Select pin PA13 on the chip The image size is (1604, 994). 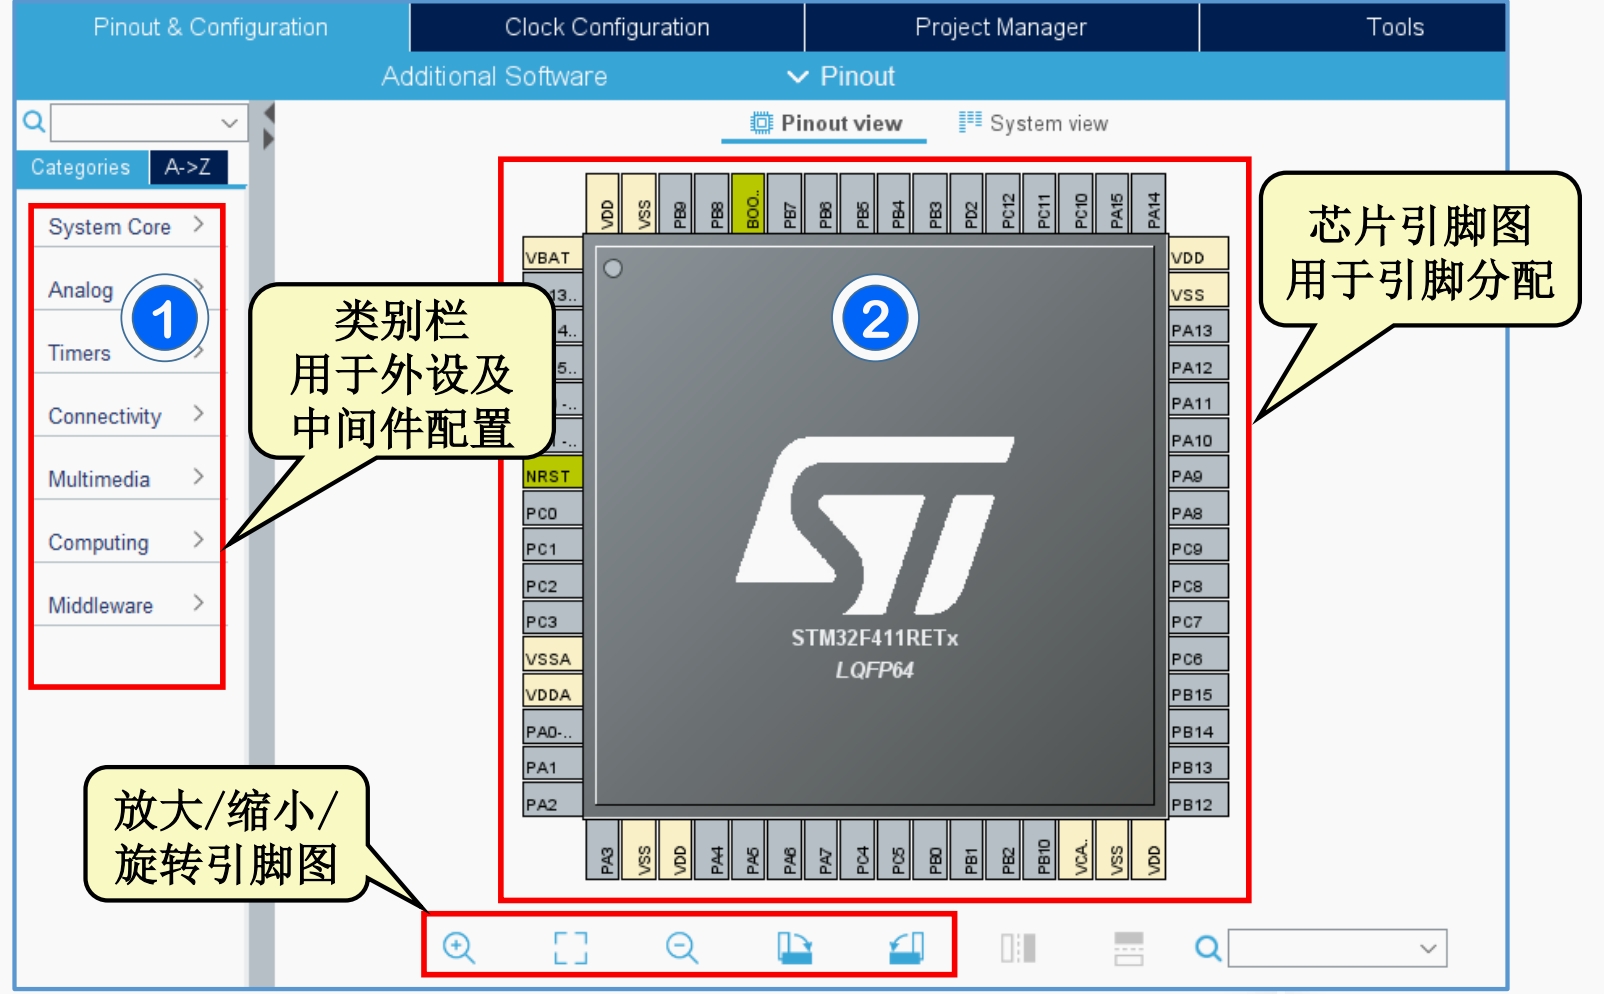pyautogui.click(x=1198, y=330)
